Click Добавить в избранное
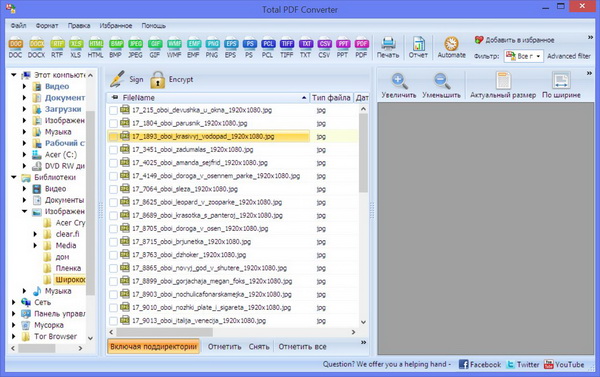 514,40
